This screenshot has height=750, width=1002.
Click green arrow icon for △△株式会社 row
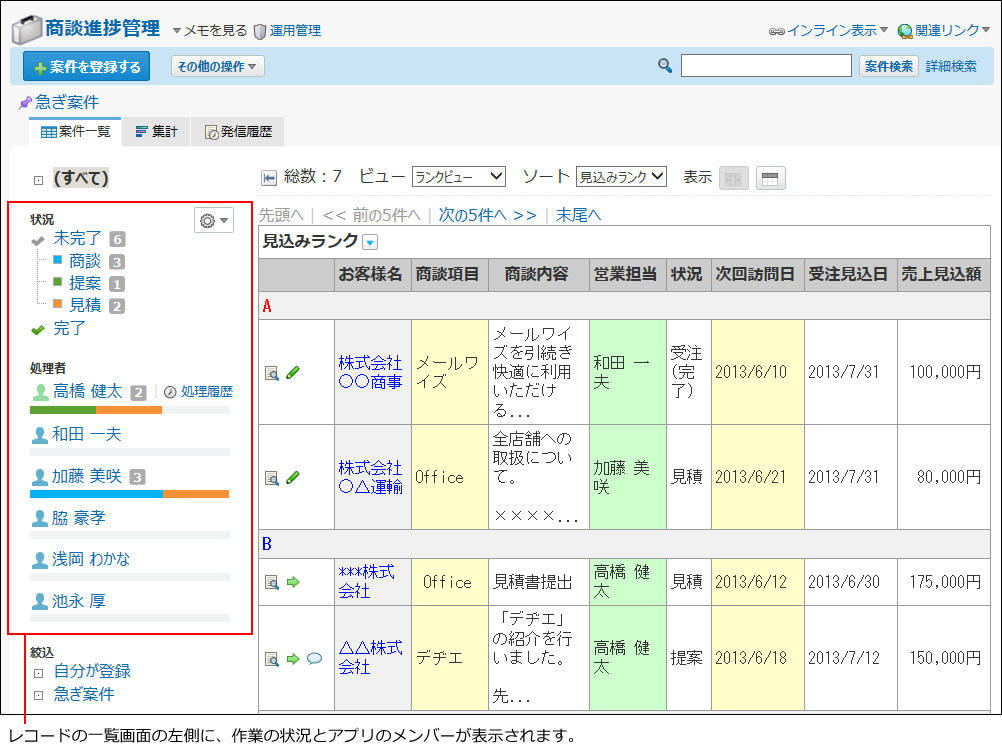click(293, 659)
